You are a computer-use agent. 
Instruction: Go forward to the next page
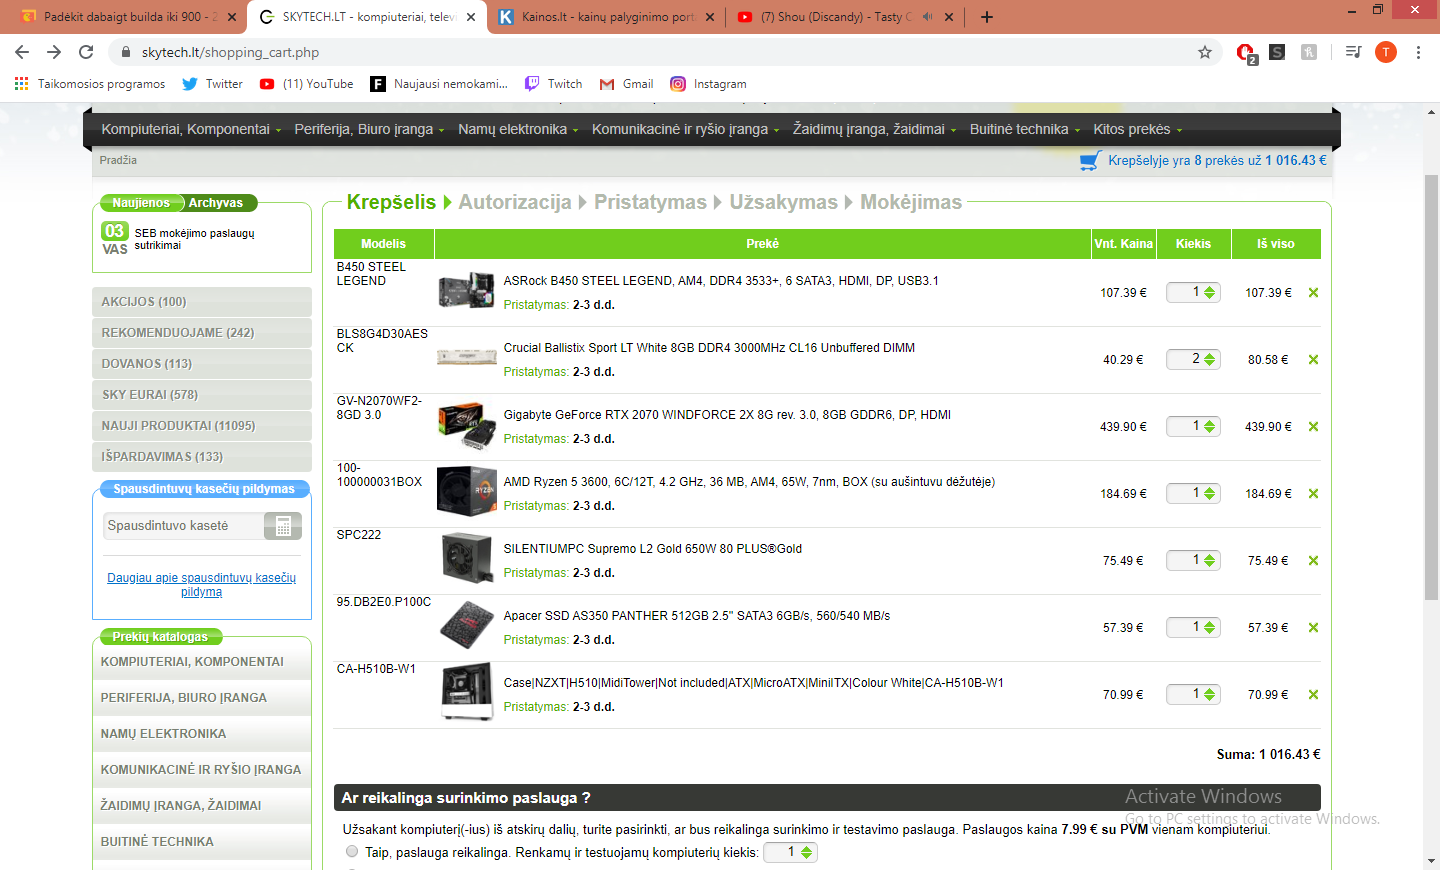coord(54,52)
